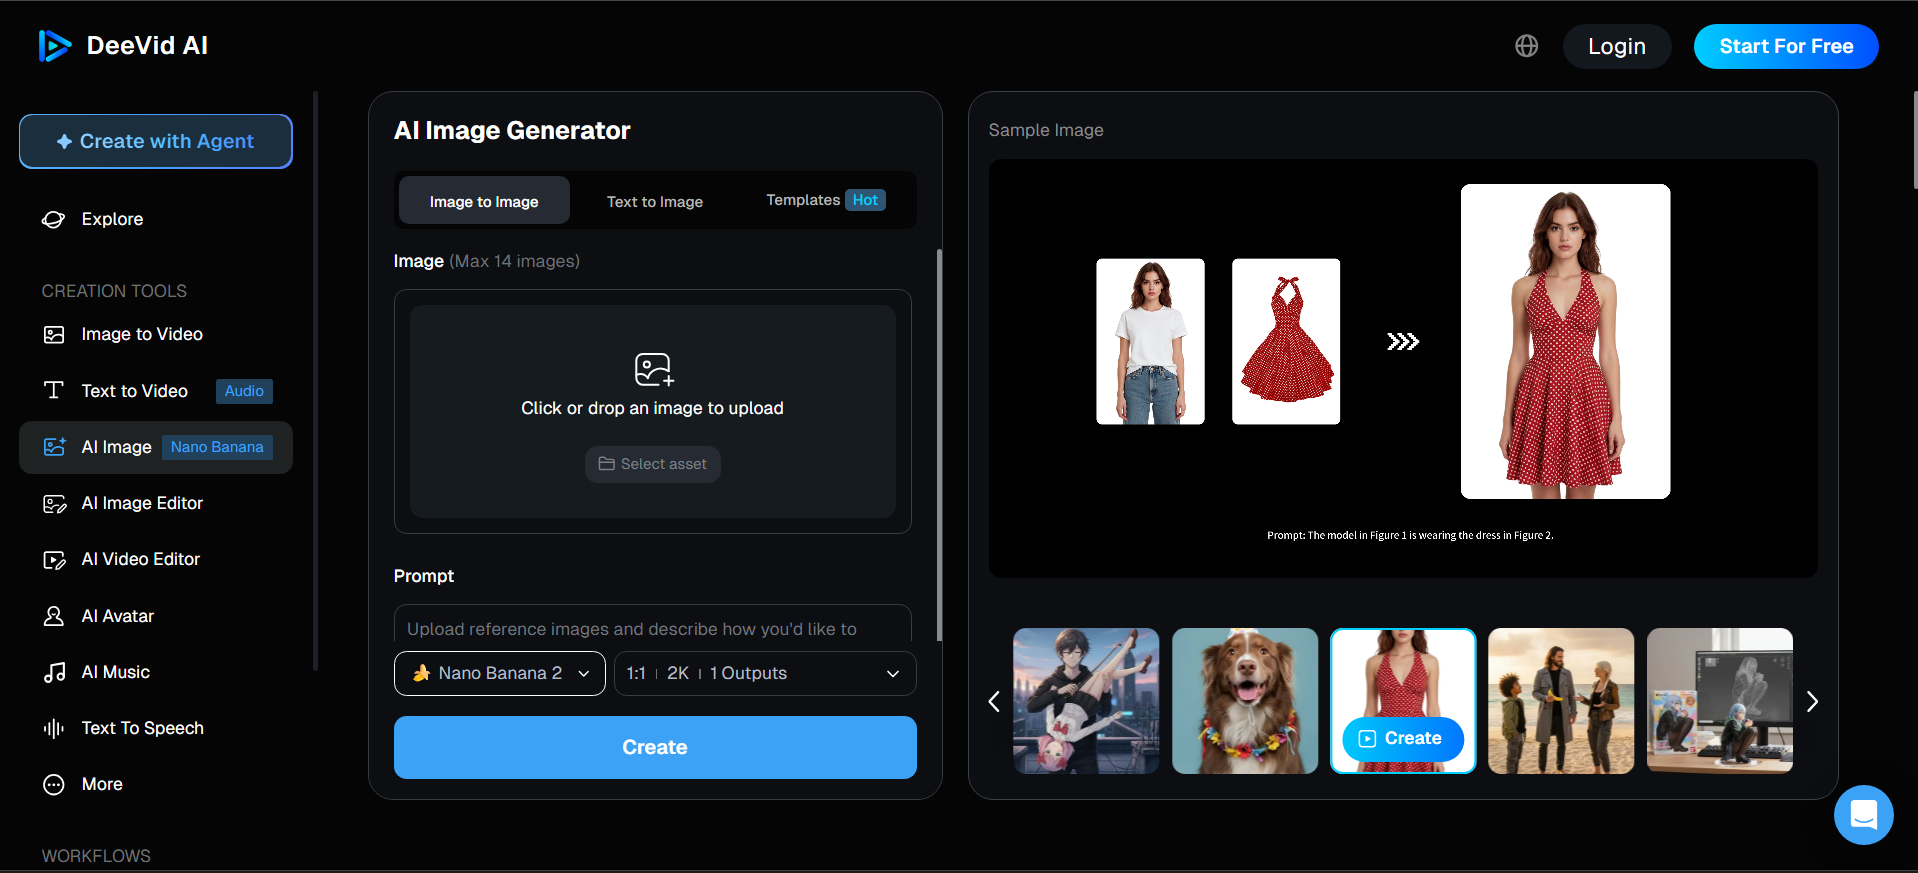Open the More menu in sidebar
1918x873 pixels.
(x=101, y=784)
